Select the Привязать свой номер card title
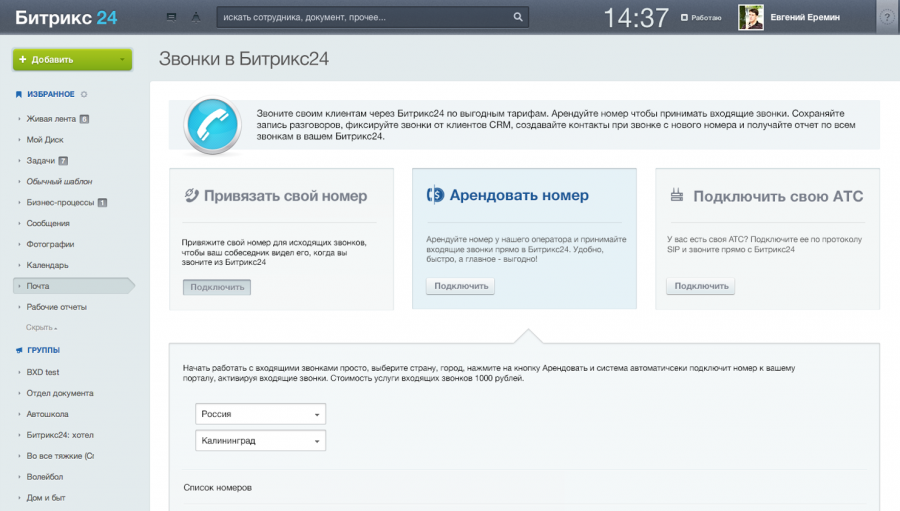Screen dimensions: 900x511 coord(285,196)
